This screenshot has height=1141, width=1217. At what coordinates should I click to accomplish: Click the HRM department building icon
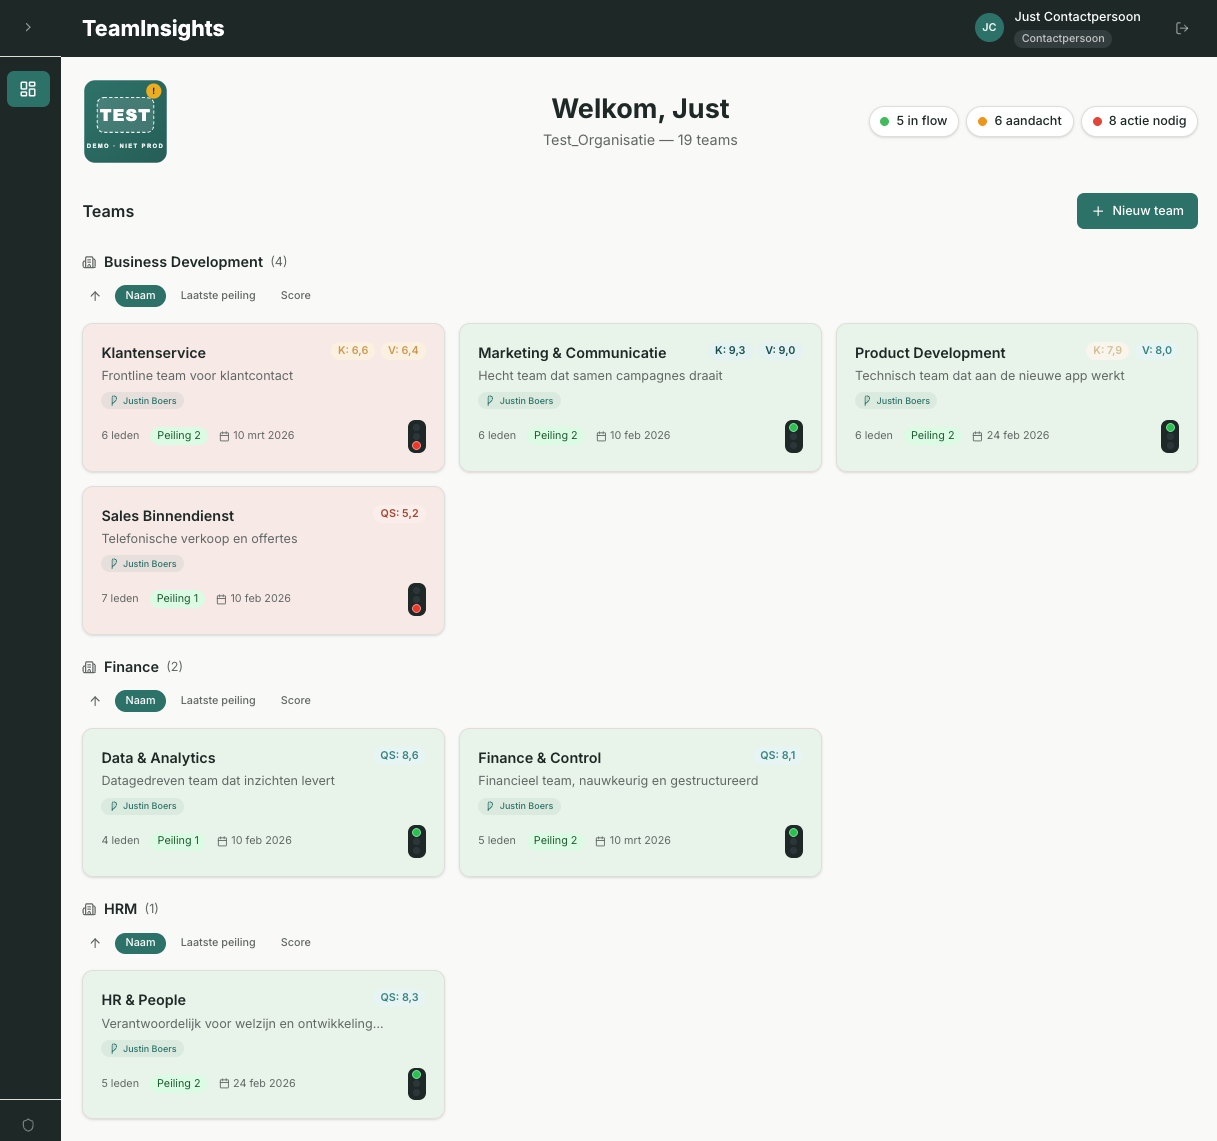pyautogui.click(x=89, y=909)
